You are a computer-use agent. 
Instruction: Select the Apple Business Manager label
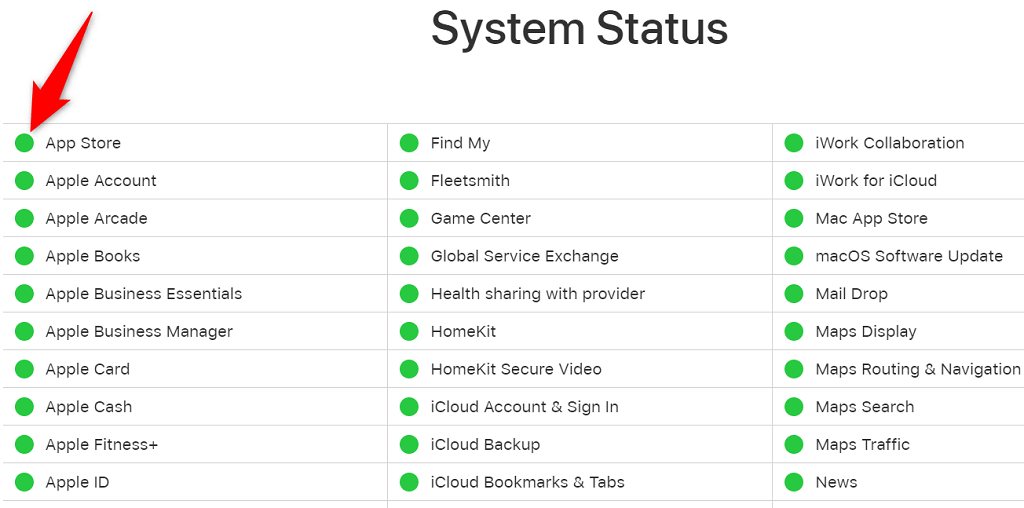[139, 332]
